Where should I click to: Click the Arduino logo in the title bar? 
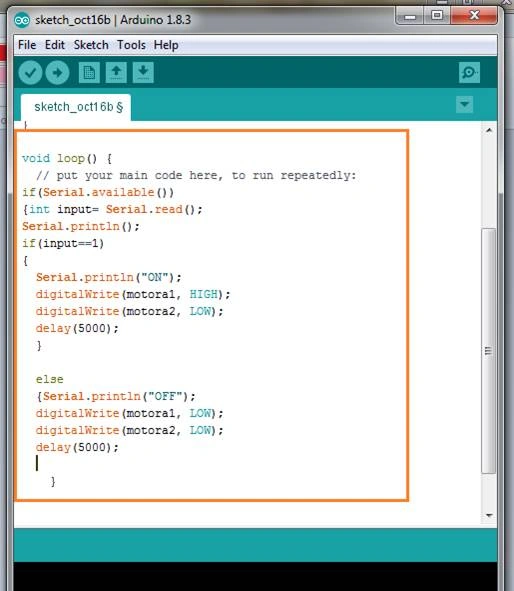pos(22,20)
